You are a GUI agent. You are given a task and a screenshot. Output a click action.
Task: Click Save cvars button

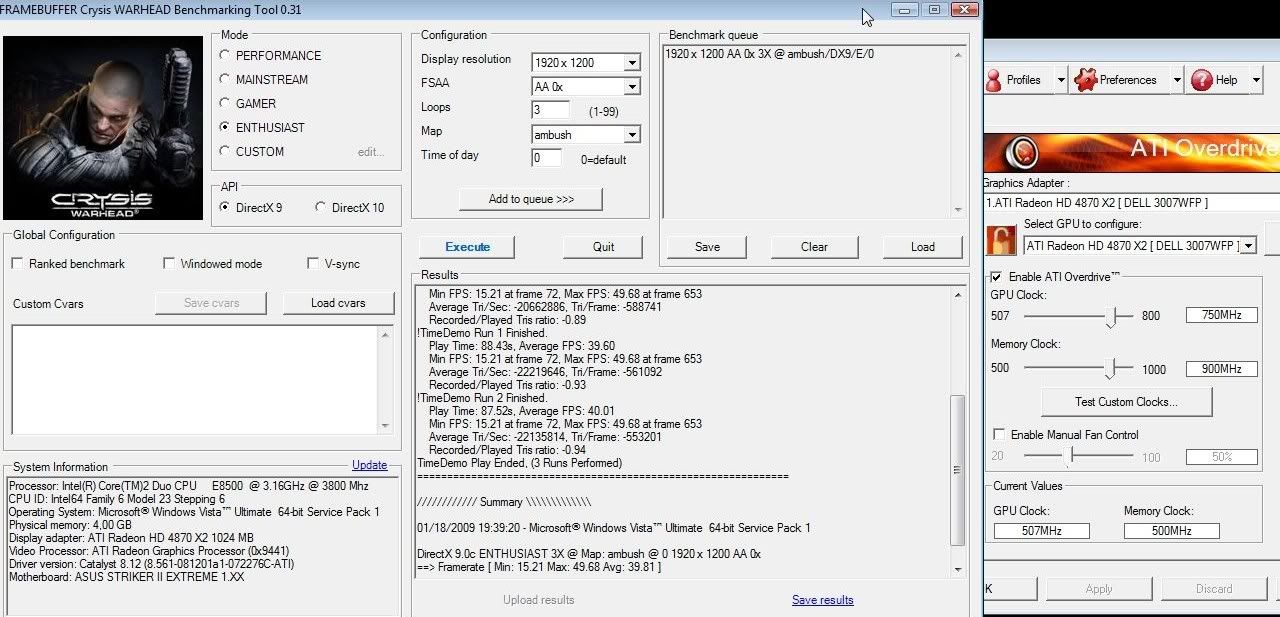(211, 303)
